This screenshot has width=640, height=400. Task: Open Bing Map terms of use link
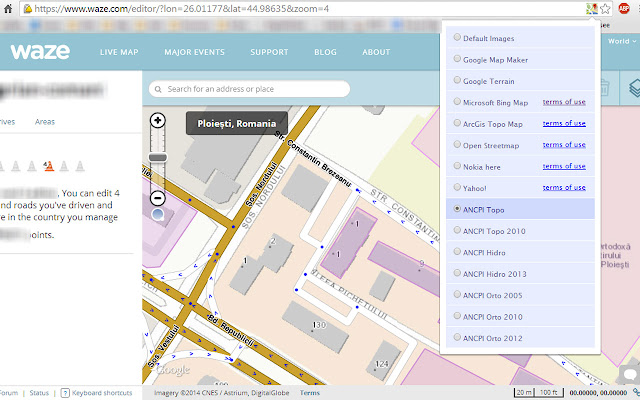(564, 102)
